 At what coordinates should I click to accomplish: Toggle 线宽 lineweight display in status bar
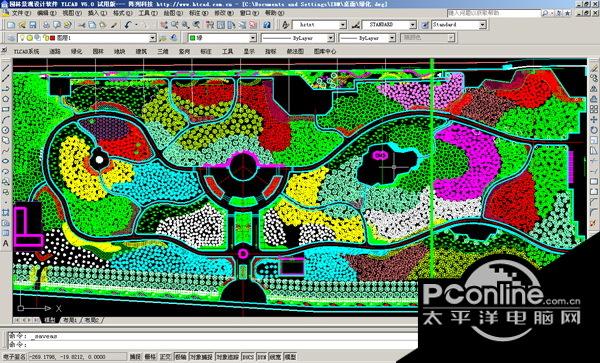click(275, 356)
